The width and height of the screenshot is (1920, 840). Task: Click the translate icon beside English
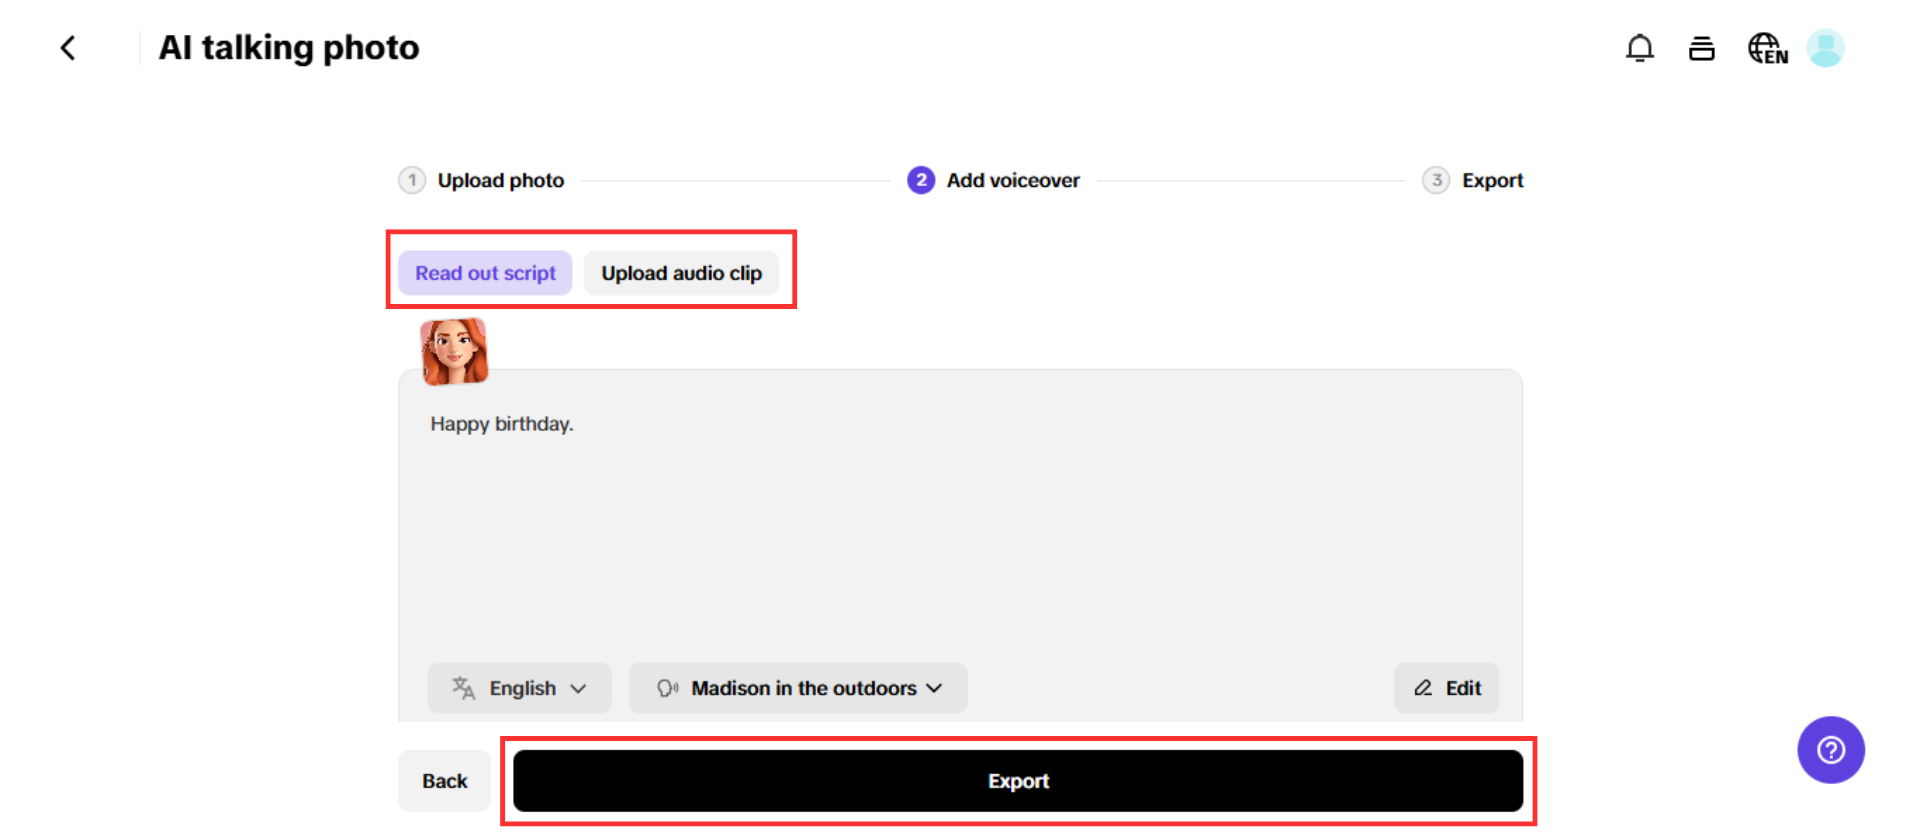[463, 688]
